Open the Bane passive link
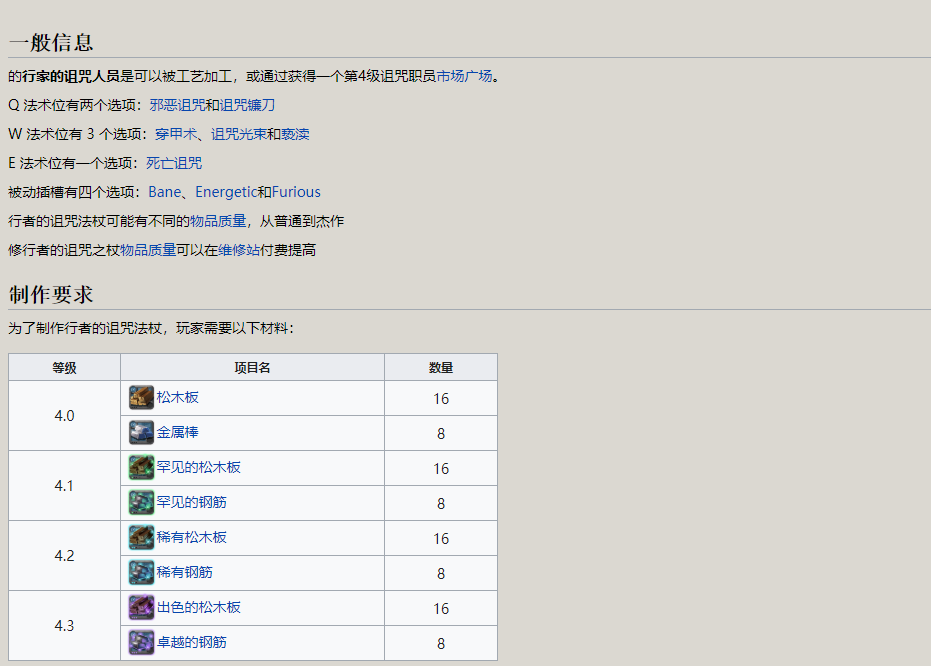 coord(164,192)
